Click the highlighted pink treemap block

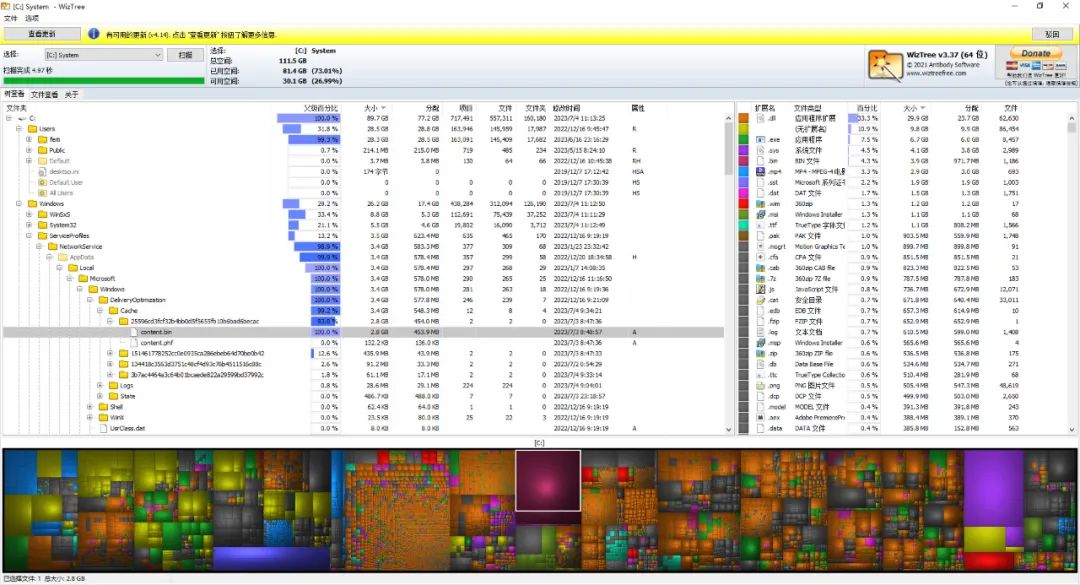548,480
